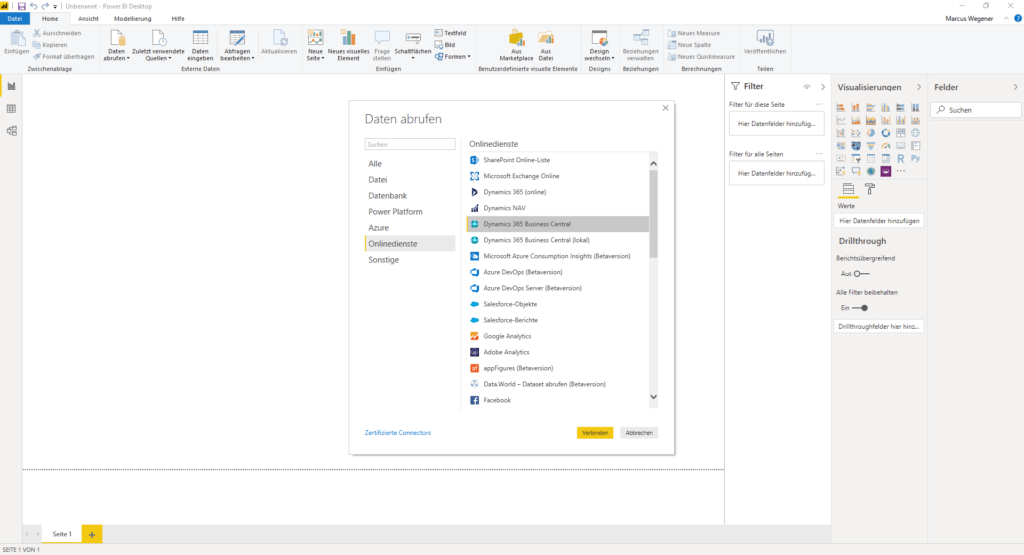Select the Aus Marketplace icon
Screen dimensions: 1024x555
click(x=516, y=45)
